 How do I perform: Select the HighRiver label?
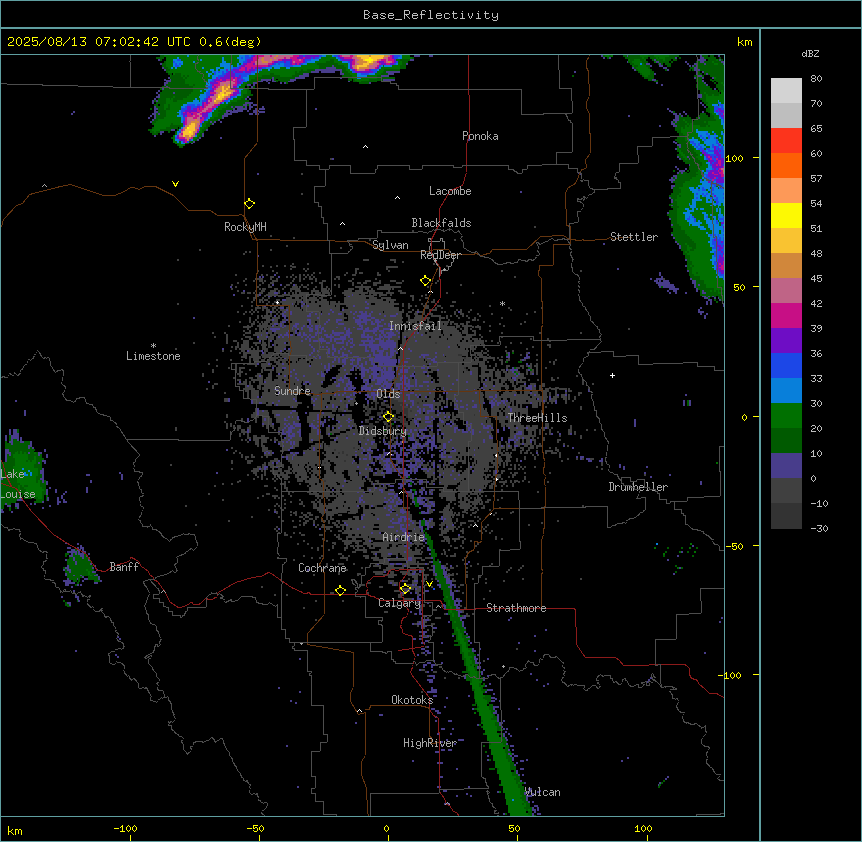tap(430, 743)
